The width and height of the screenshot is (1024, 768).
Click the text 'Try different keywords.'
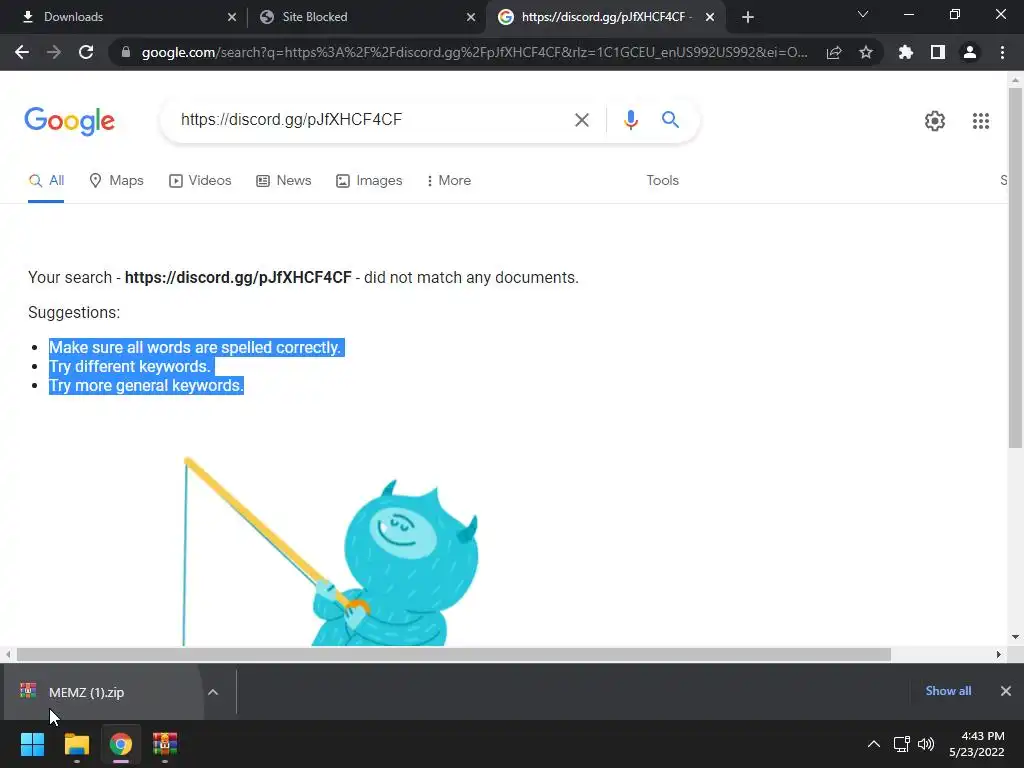(130, 366)
